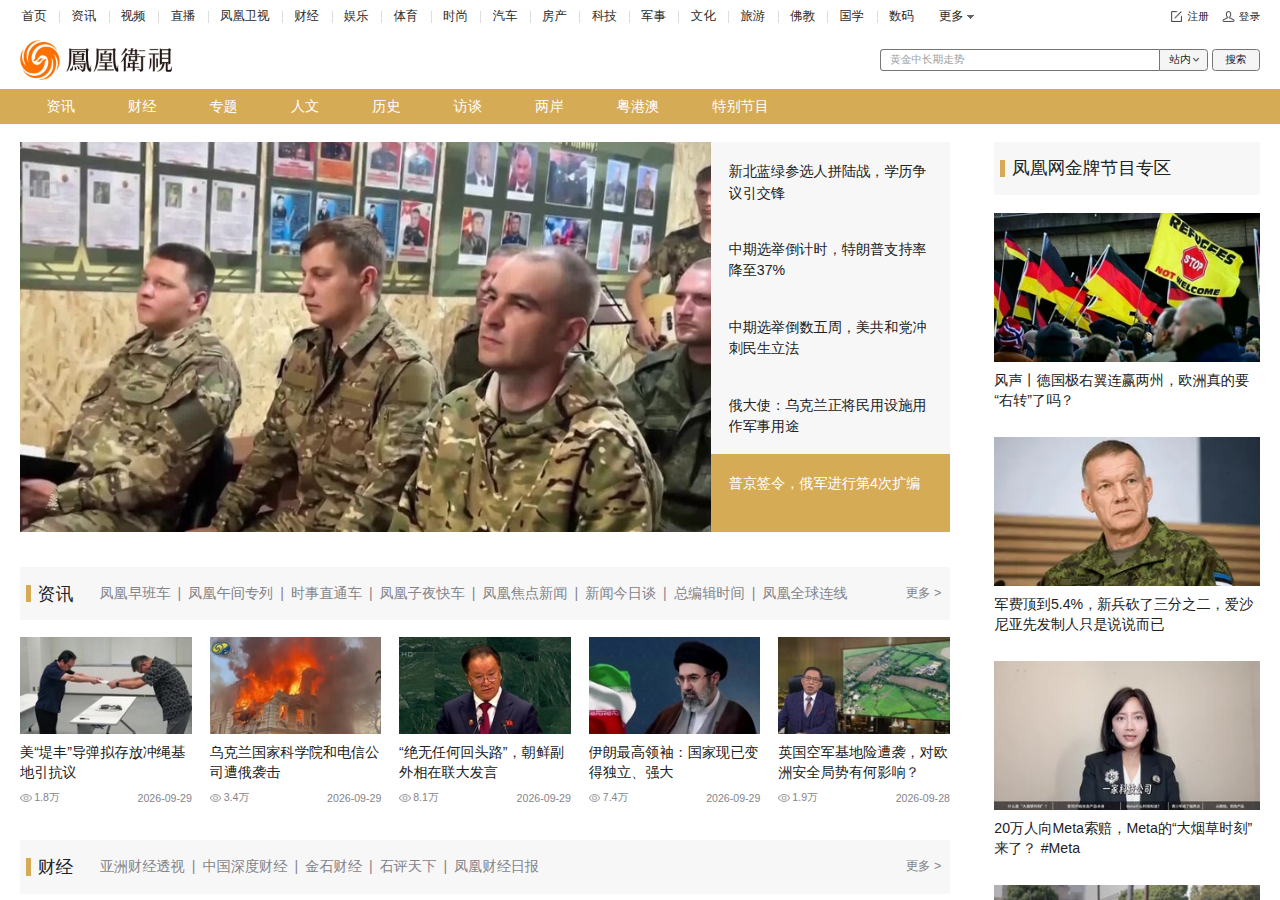Click the login (登录) person icon
Screen dimensions: 1280x900
click(x=1228, y=16)
